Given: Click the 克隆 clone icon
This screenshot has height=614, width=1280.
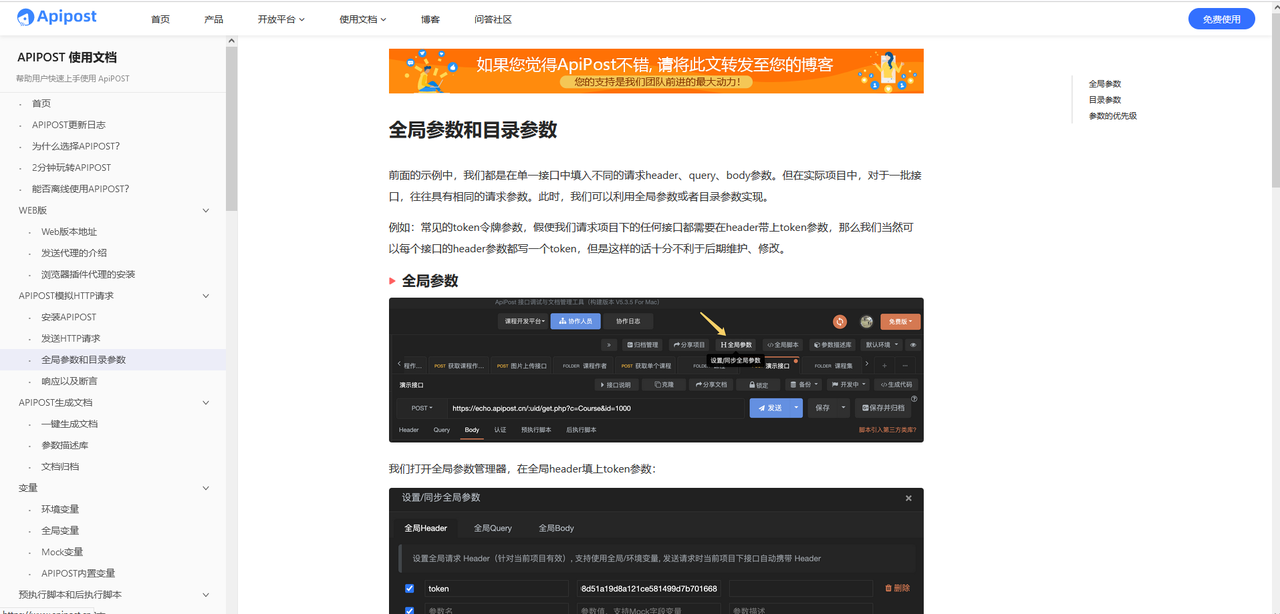Looking at the screenshot, I should [658, 383].
